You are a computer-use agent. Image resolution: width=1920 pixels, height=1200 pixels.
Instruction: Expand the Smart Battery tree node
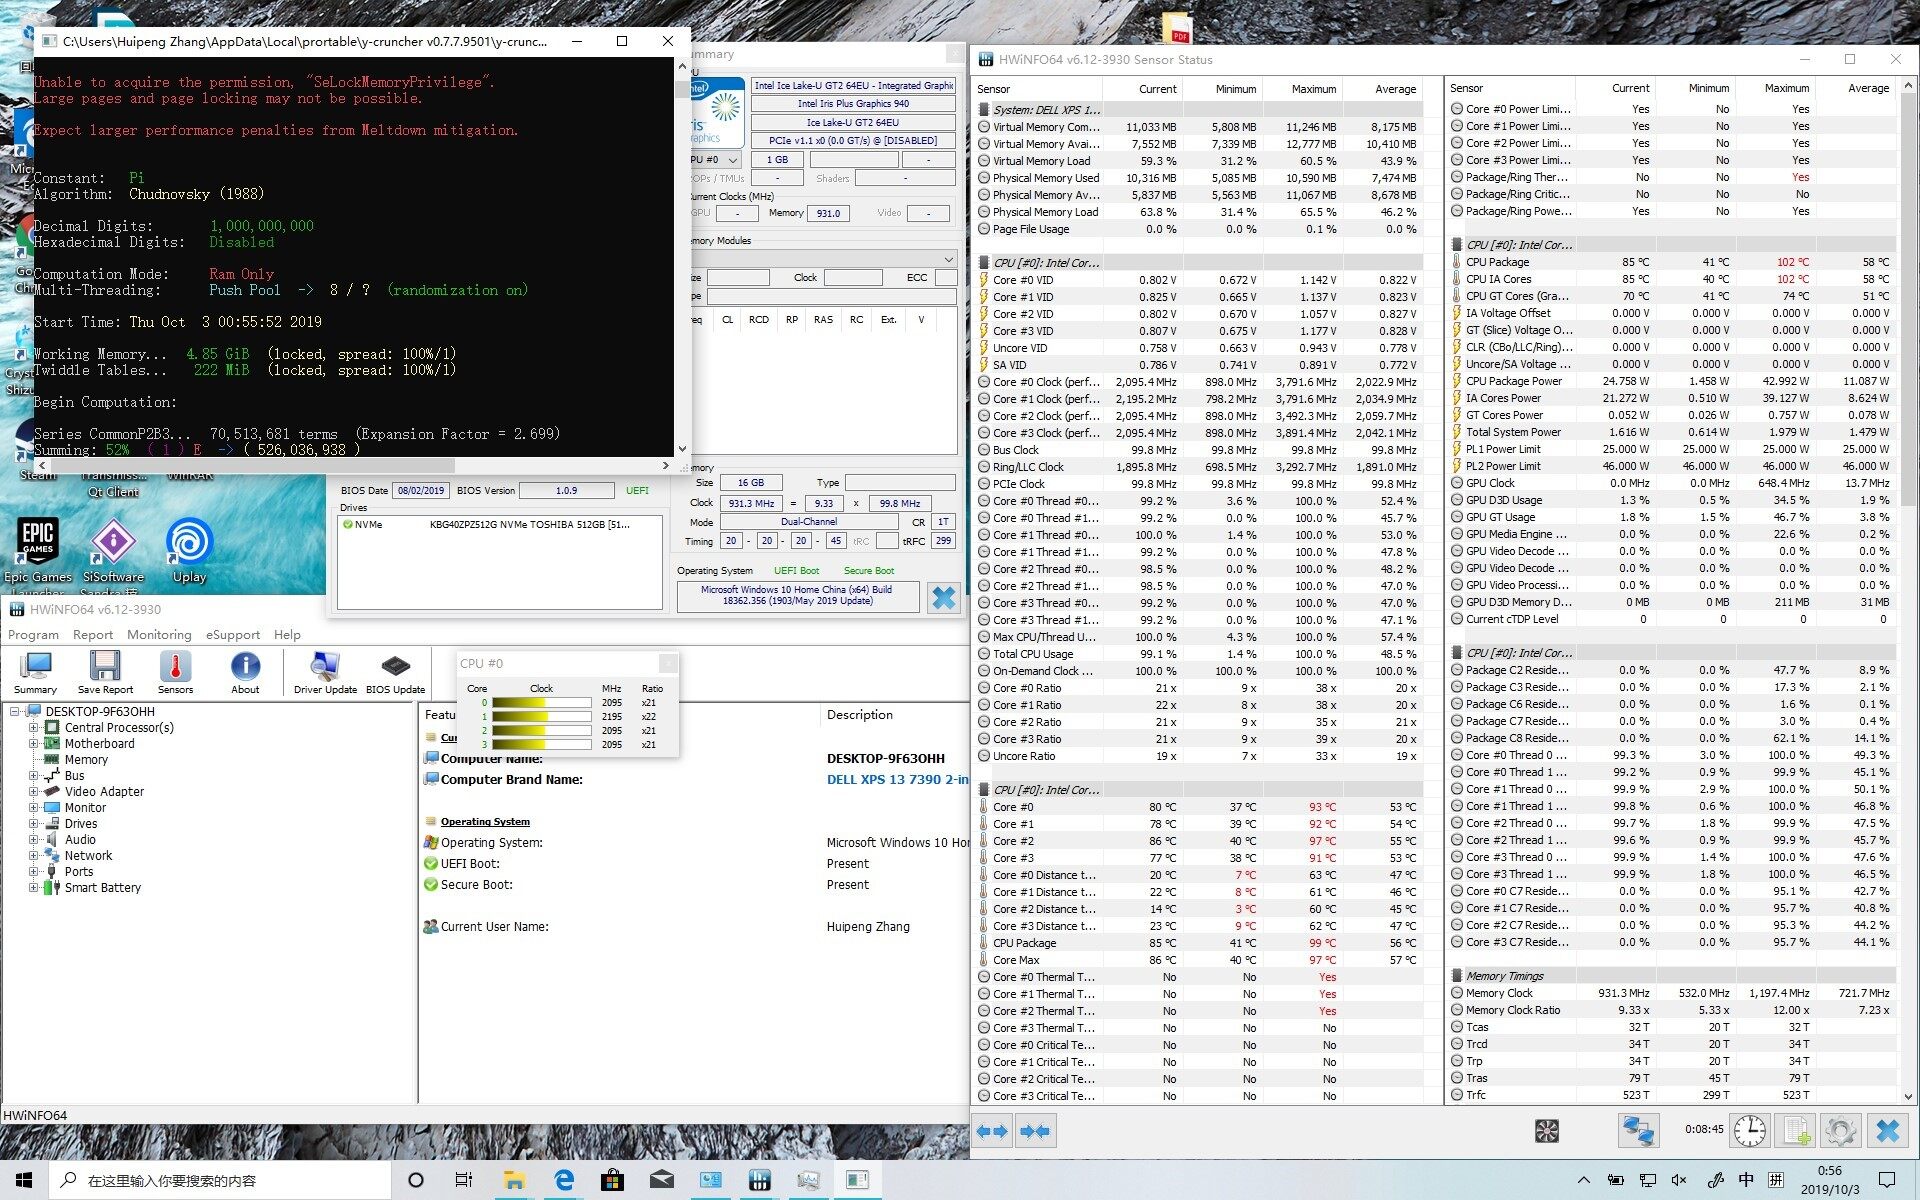coord(33,888)
